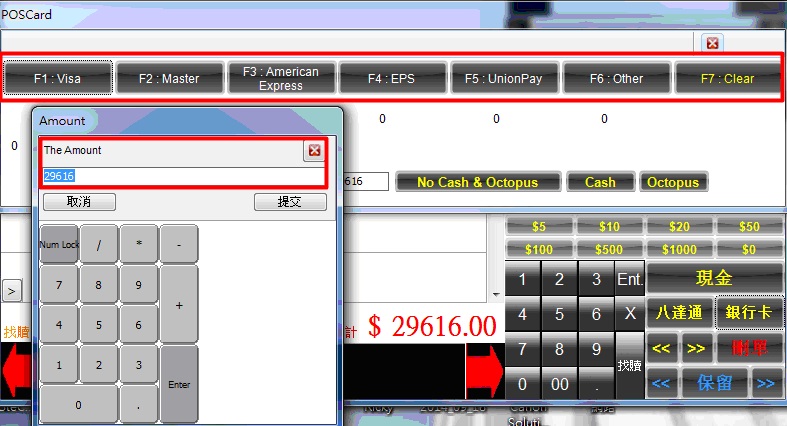787x426 pixels.
Task: Tap gray key 3 on the Amount keypad
Action: [139, 365]
